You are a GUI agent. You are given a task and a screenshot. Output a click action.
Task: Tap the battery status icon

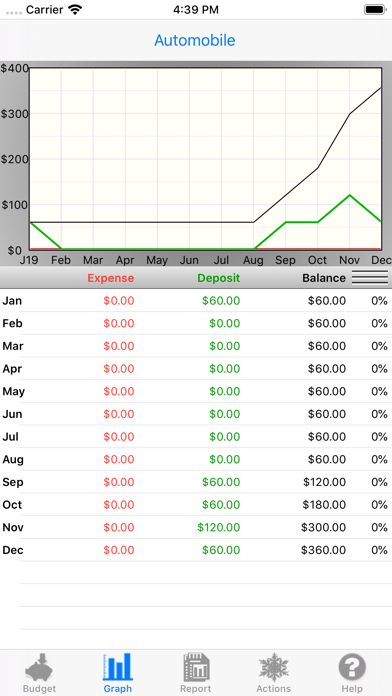point(375,9)
